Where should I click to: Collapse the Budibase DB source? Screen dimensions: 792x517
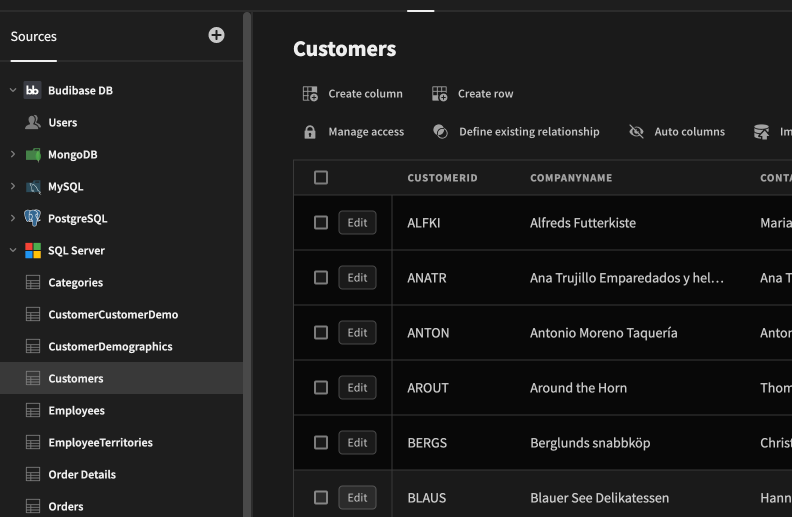point(13,91)
